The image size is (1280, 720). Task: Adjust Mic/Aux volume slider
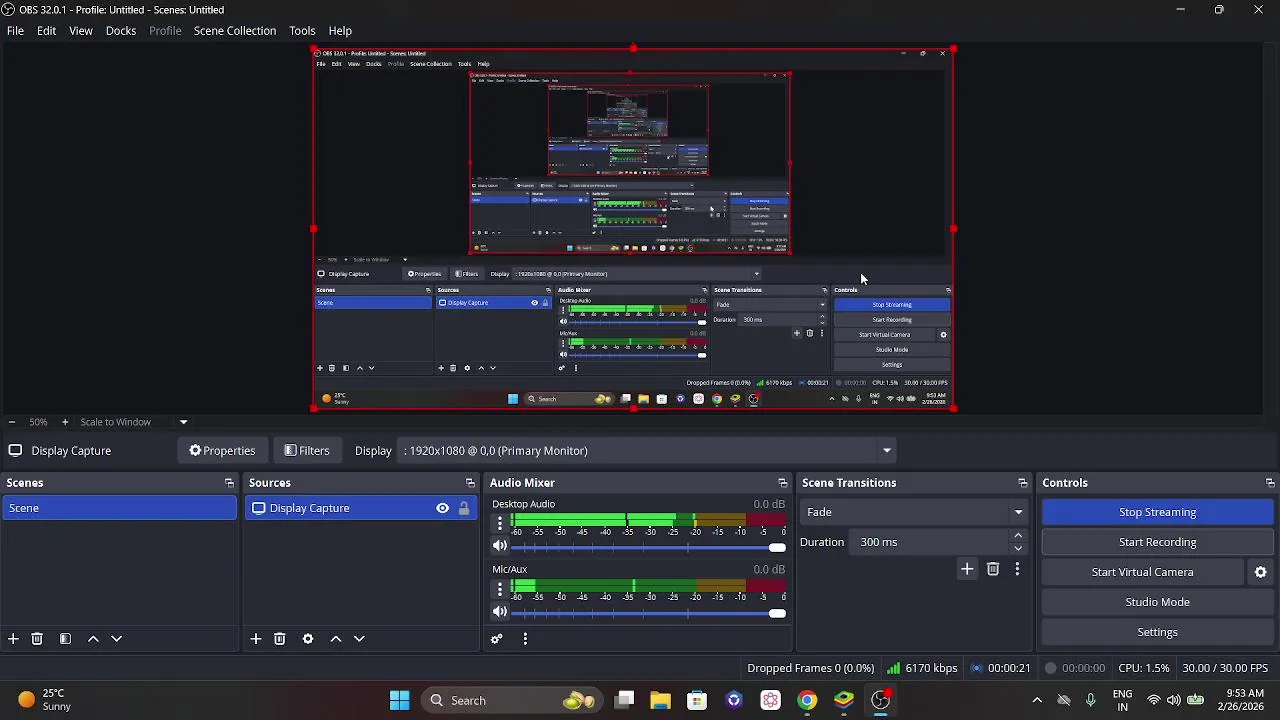tap(649, 612)
